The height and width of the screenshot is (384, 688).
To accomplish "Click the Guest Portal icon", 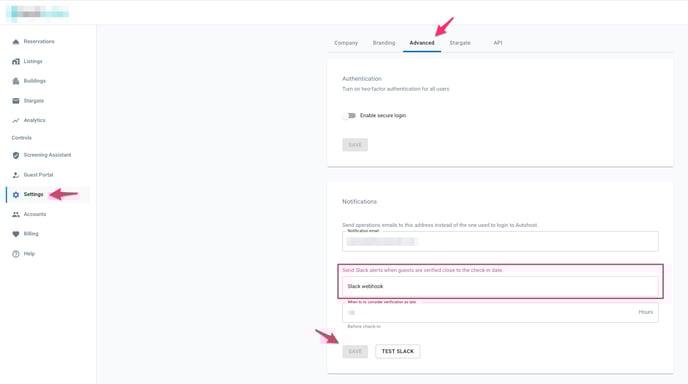I will click(x=16, y=175).
